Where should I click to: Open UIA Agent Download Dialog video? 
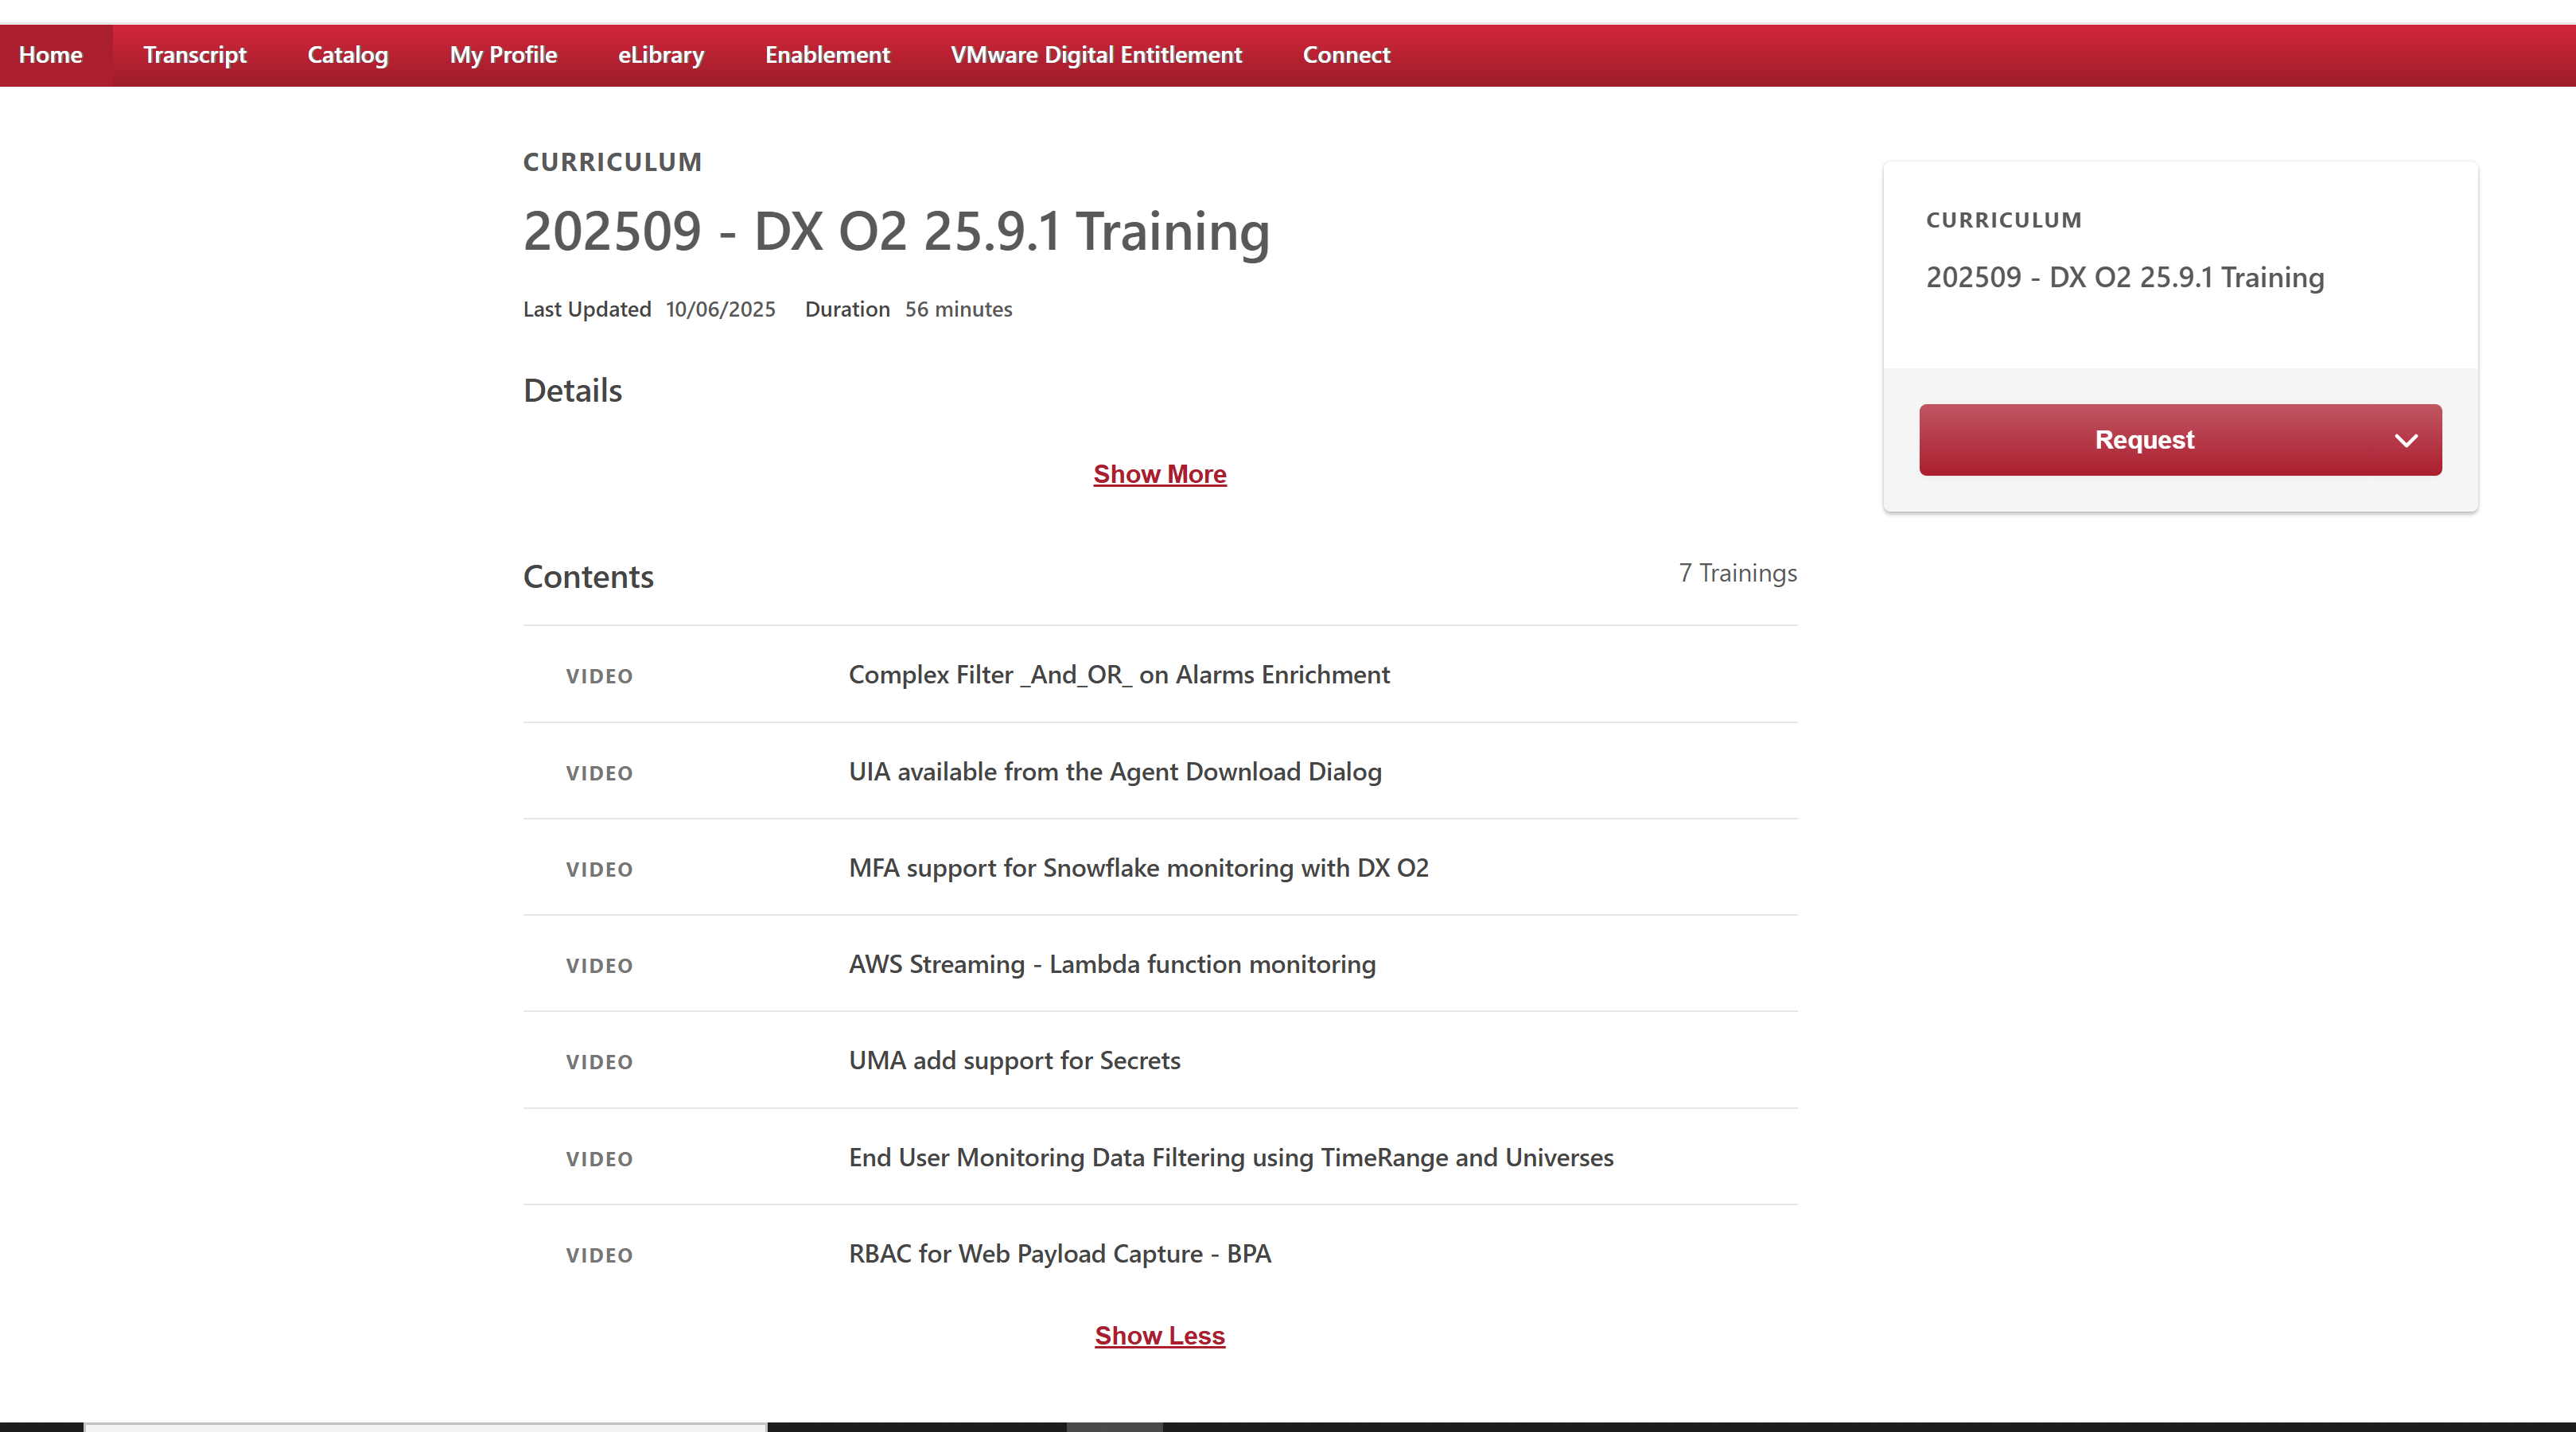pos(1114,772)
